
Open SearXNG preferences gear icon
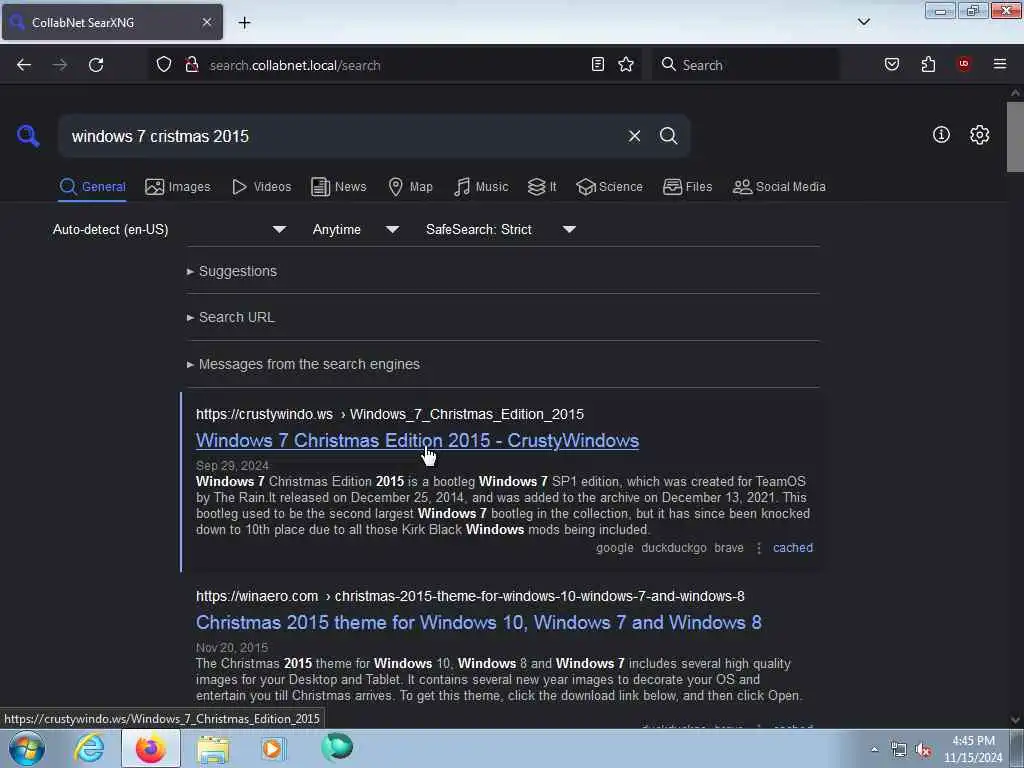[979, 135]
